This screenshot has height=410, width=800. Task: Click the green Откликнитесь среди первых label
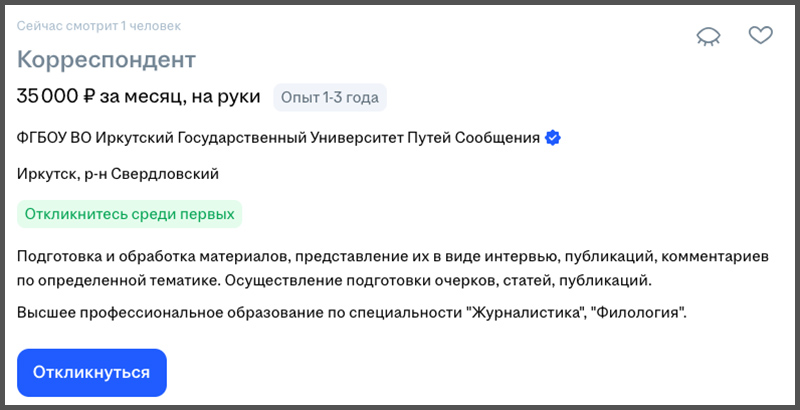pos(130,213)
